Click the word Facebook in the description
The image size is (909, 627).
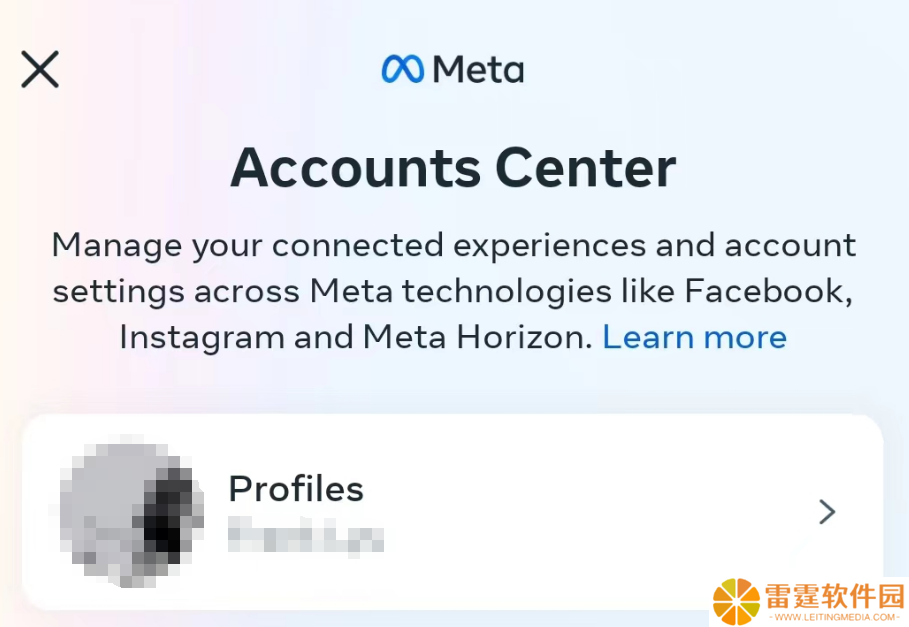pyautogui.click(x=769, y=291)
